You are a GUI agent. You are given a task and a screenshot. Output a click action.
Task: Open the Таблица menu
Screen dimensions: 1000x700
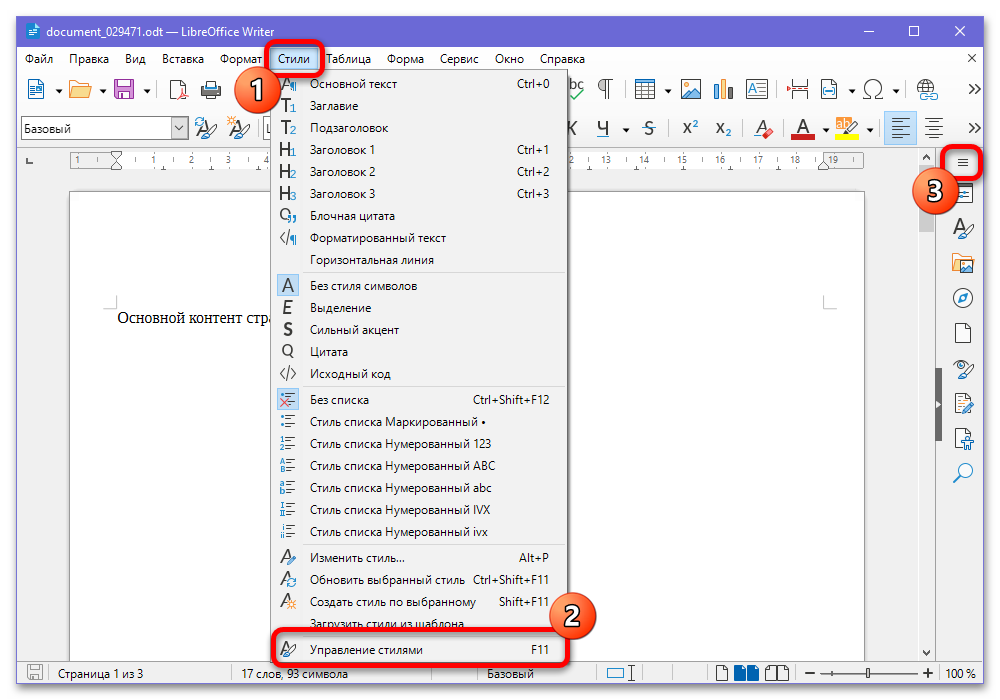click(x=348, y=59)
